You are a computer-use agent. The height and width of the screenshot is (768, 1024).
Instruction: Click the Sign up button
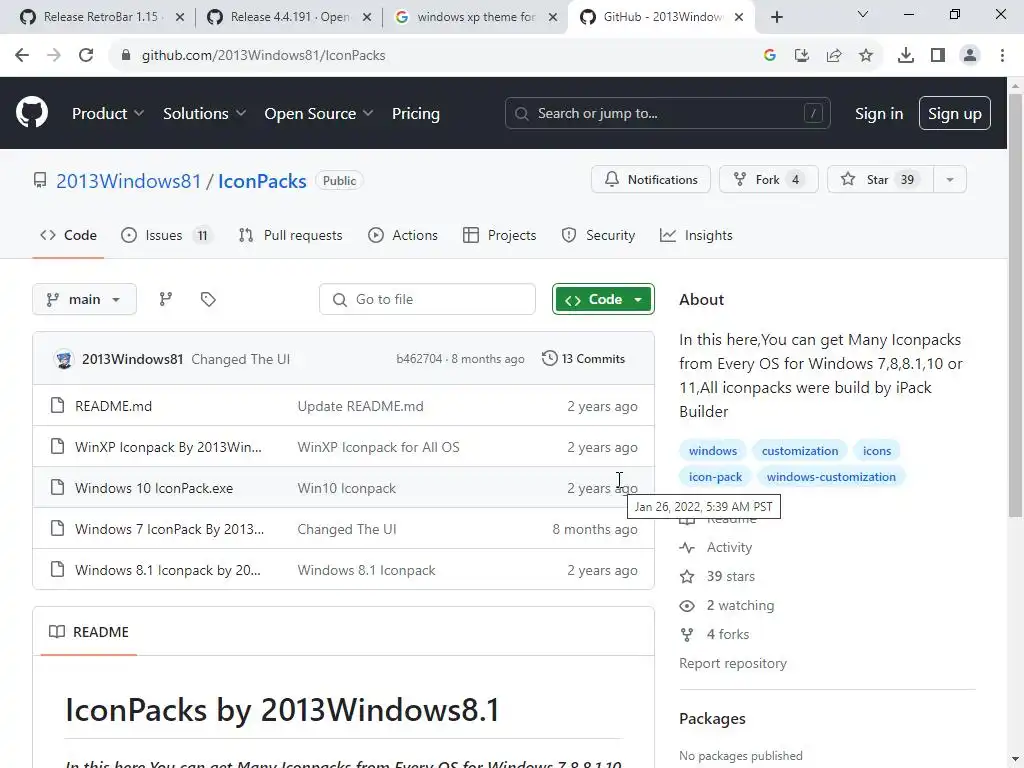pyautogui.click(x=955, y=113)
